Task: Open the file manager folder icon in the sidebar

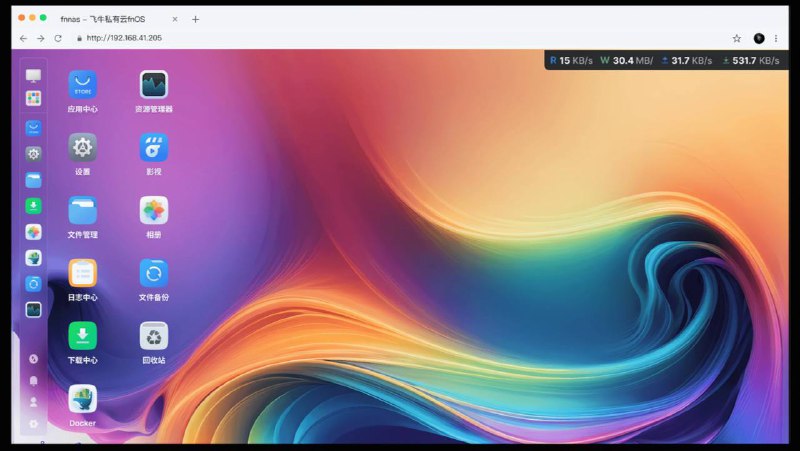Action: (34, 180)
